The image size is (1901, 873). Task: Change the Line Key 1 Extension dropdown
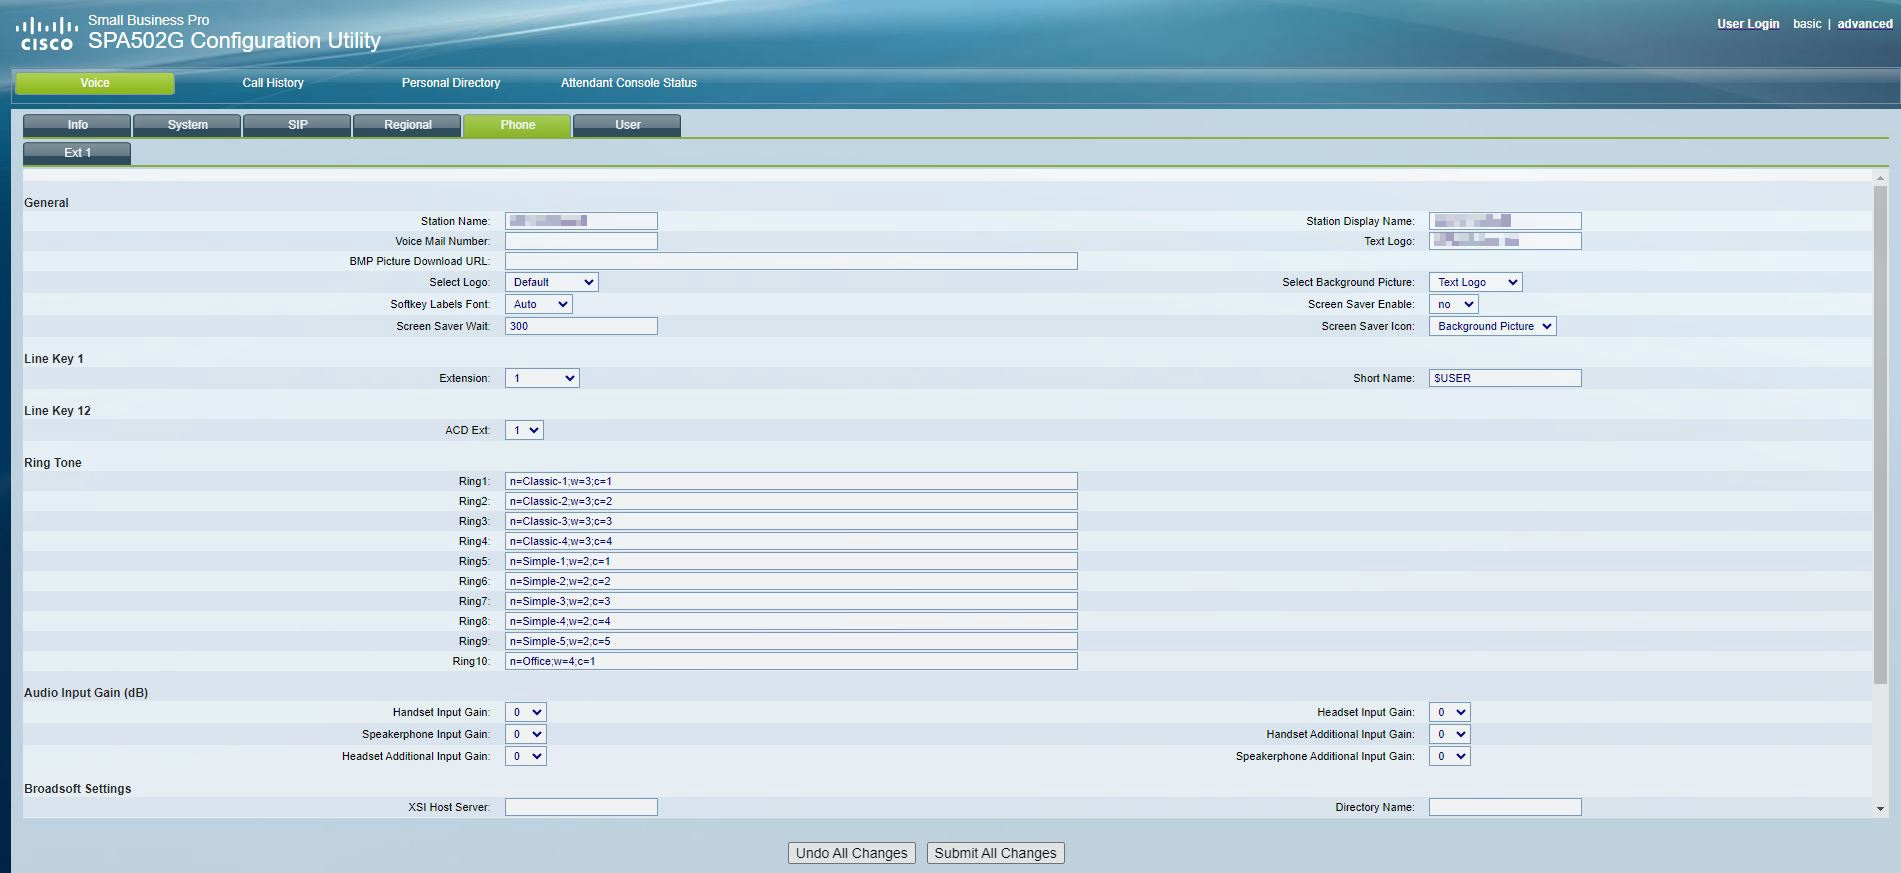click(542, 378)
